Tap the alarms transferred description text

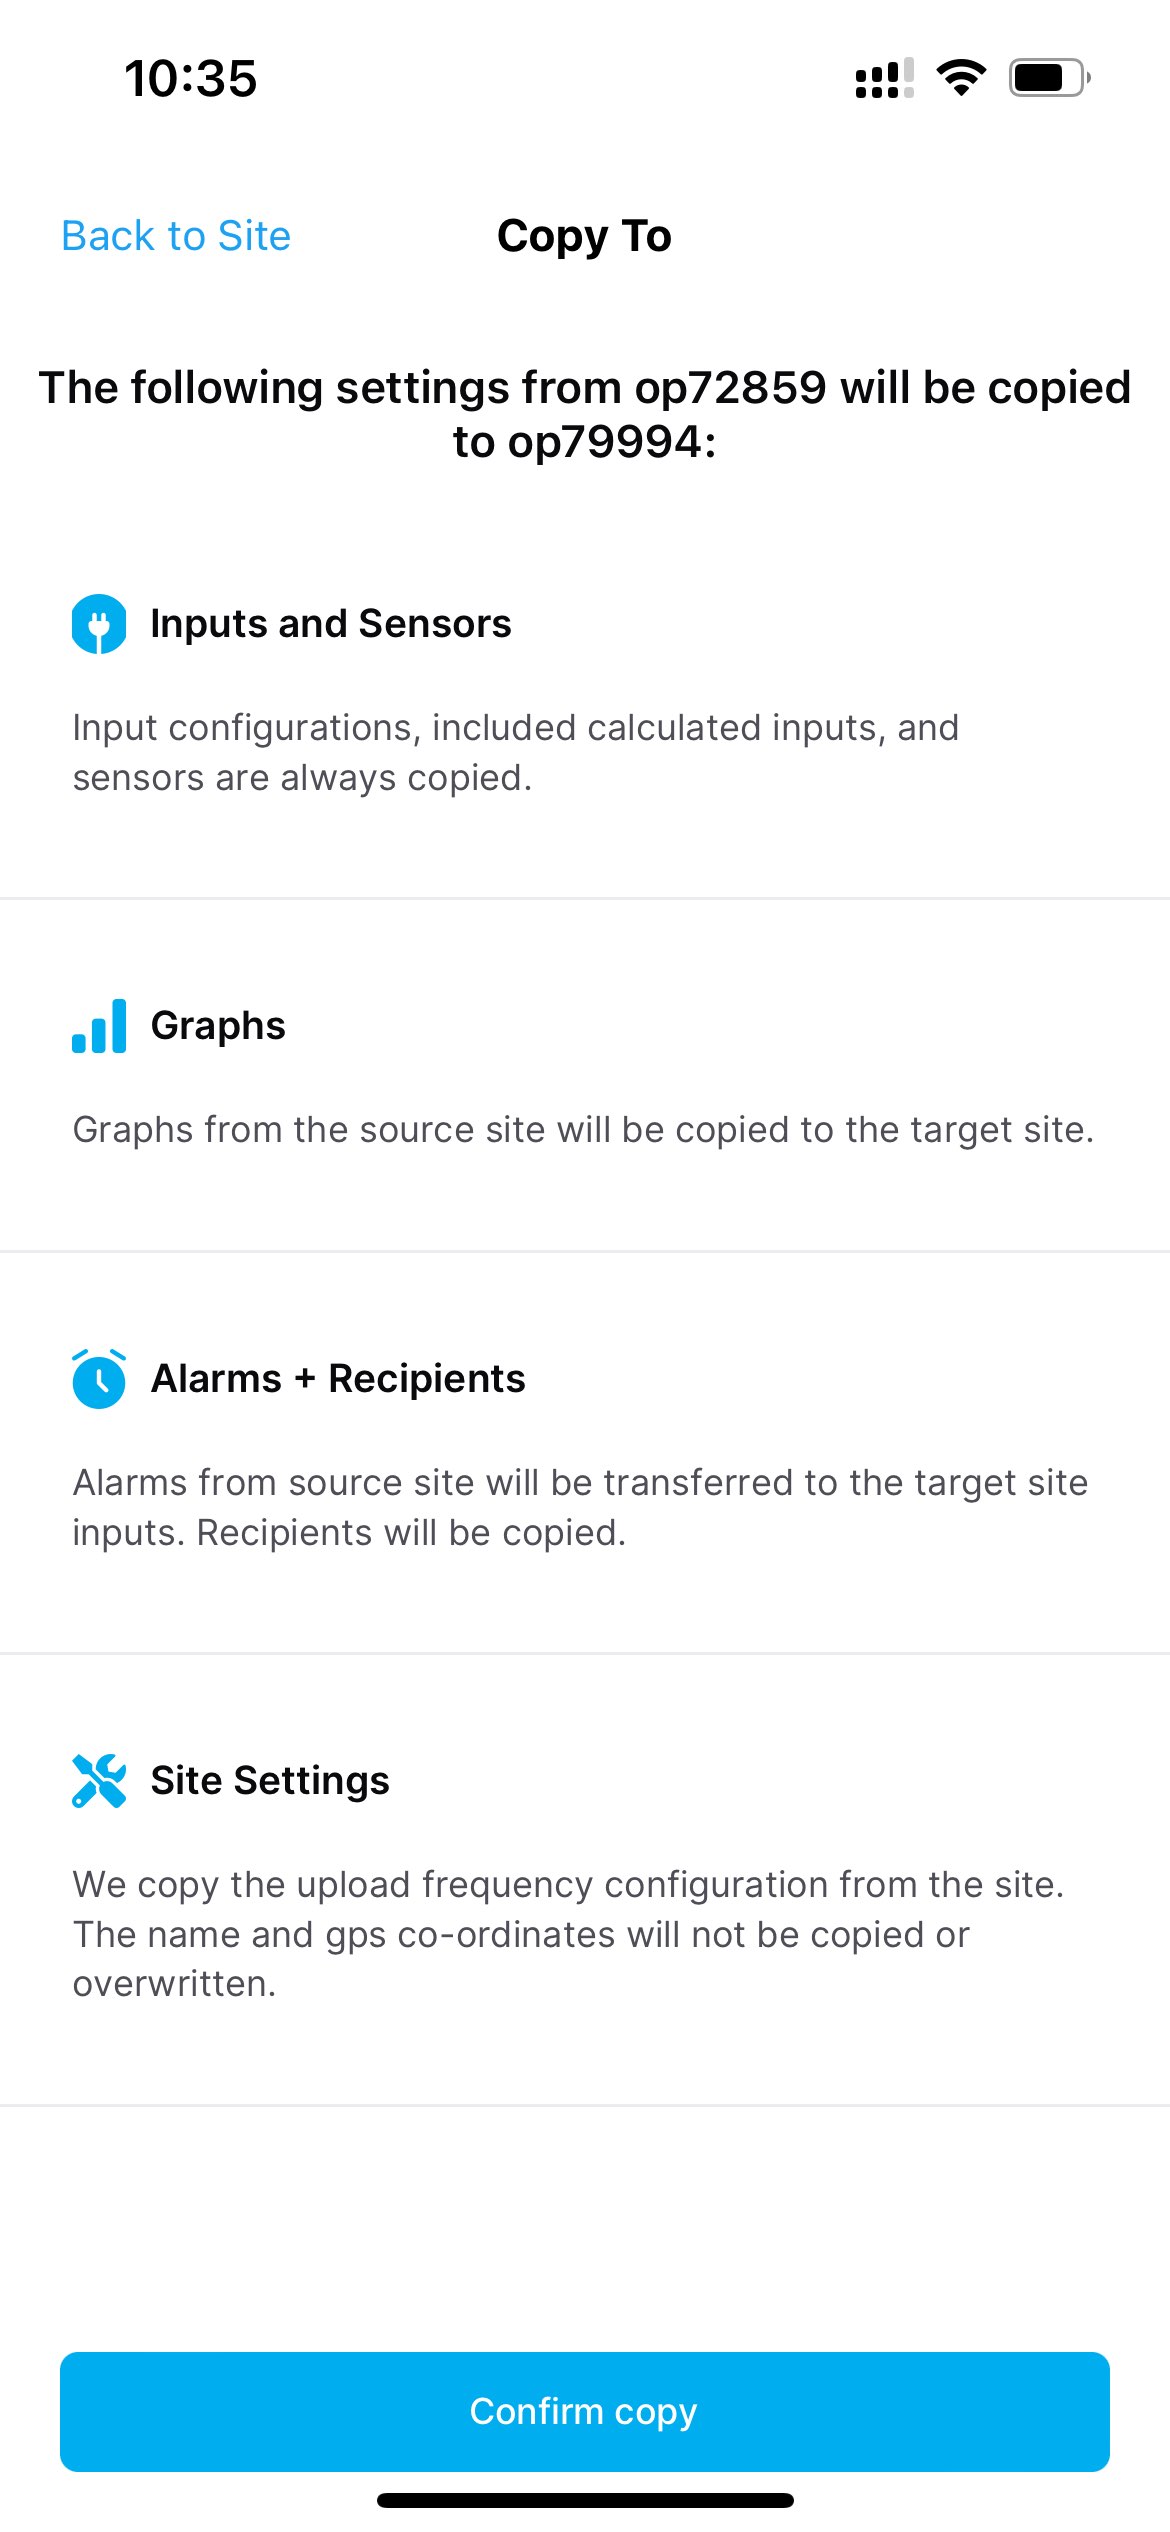point(580,1507)
